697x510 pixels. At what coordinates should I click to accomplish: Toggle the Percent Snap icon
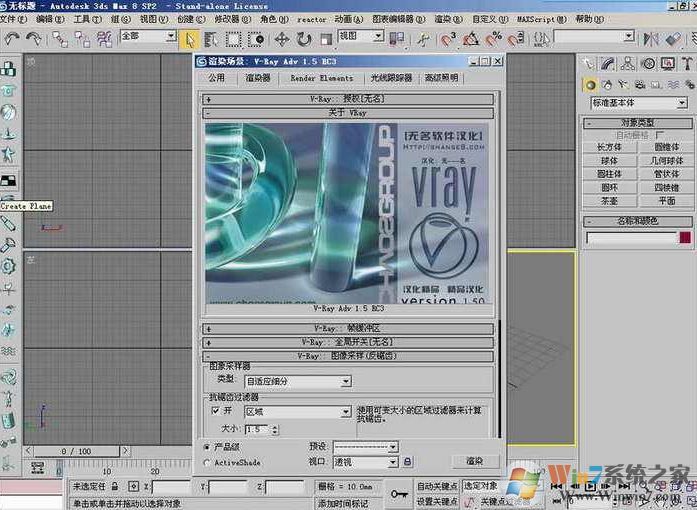tap(493, 39)
